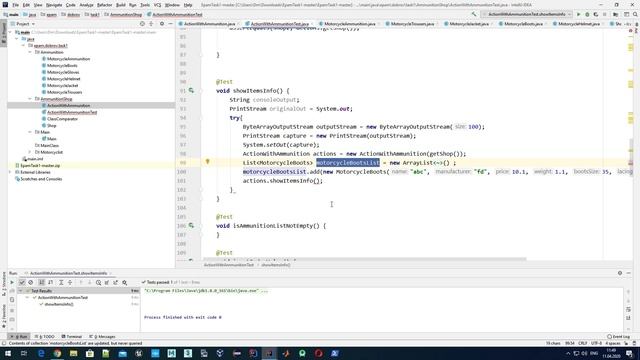Collapse the Main package node
This screenshot has height=360, width=640.
[30, 132]
